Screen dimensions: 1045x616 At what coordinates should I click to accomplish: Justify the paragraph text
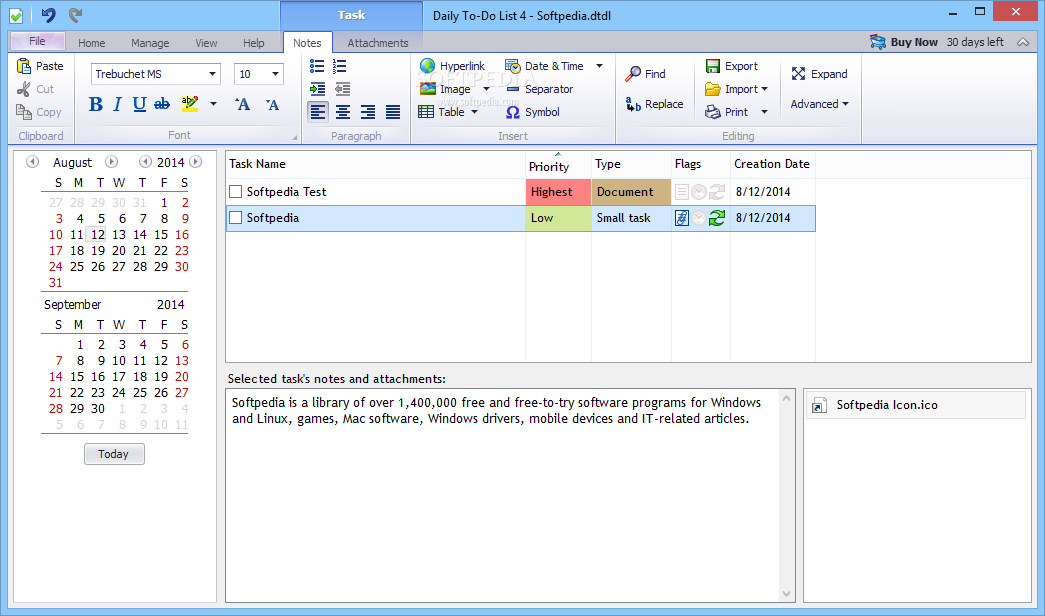click(393, 112)
